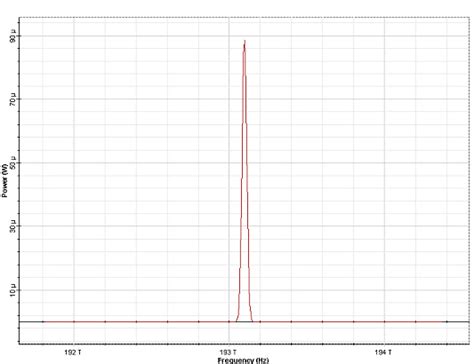Click the 70 µ power axis label
474x364 pixels.
13,99
